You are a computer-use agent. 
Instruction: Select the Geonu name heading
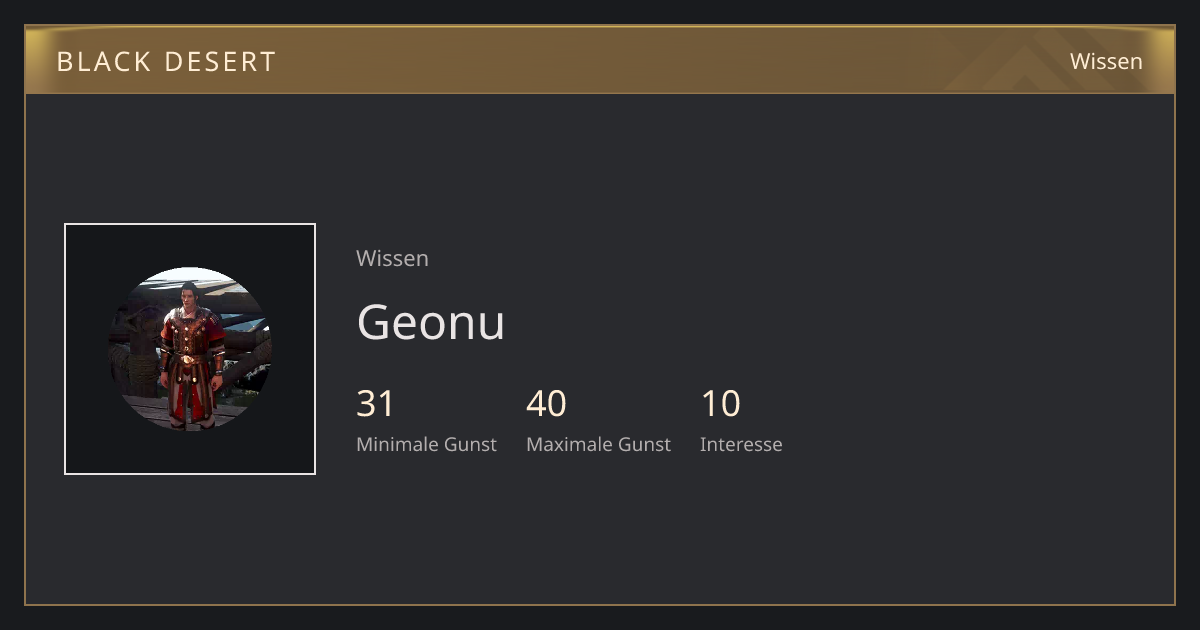click(x=431, y=322)
